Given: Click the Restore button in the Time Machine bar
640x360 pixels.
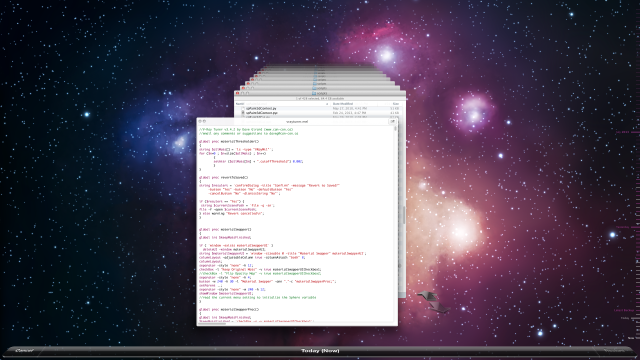Looking at the screenshot, I should (x=614, y=351).
